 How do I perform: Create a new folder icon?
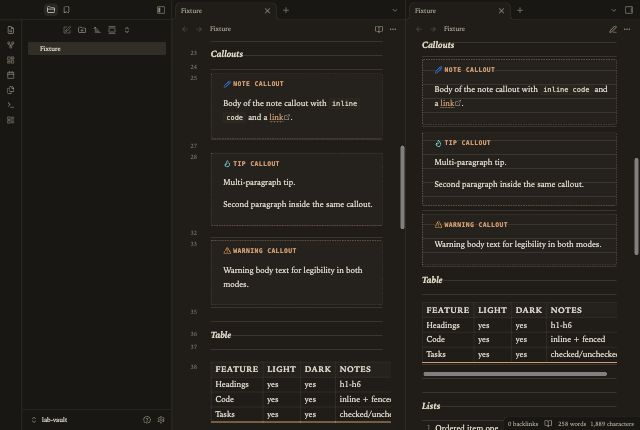tap(82, 30)
